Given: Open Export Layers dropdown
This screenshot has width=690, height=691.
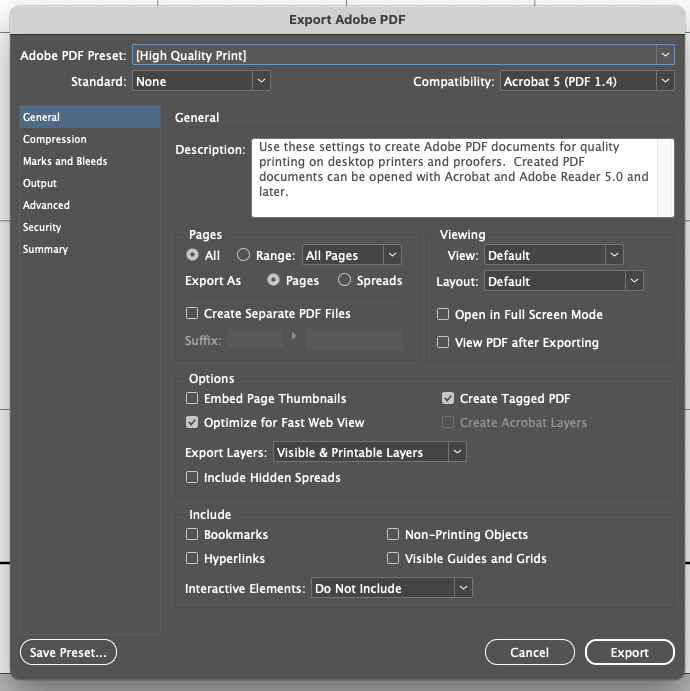Looking at the screenshot, I should (x=370, y=452).
